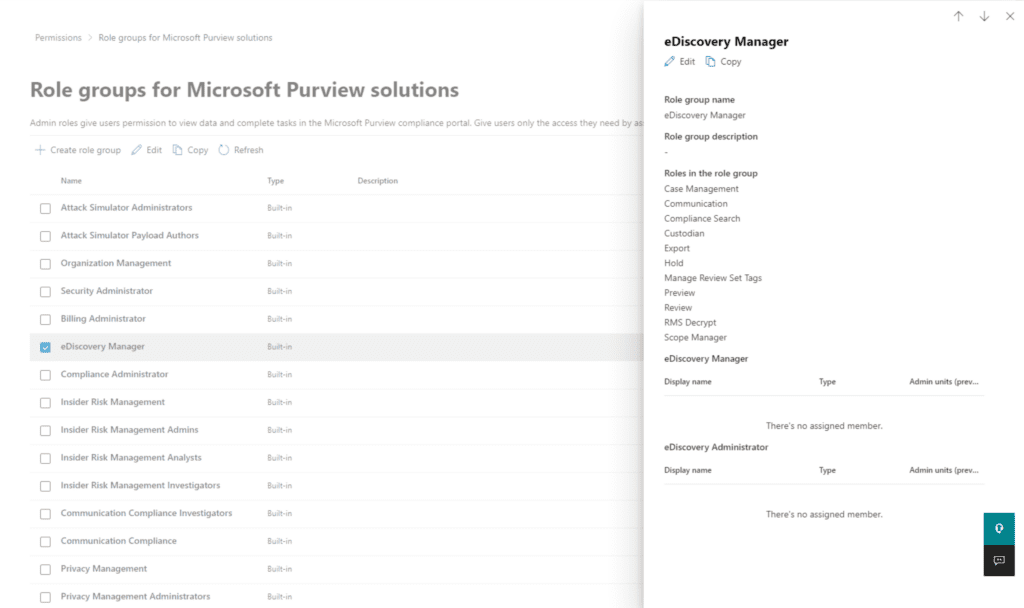
Task: Click the Copy label in the list toolbar
Action: tap(198, 150)
